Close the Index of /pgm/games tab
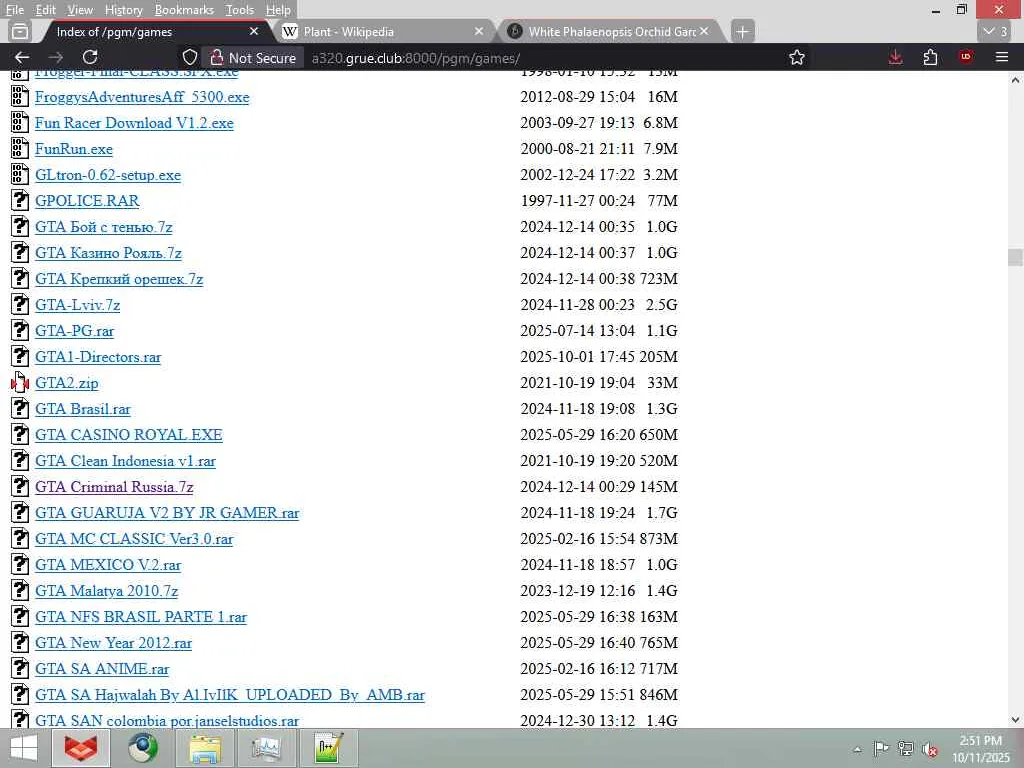Screen dimensions: 1024x768 (x=254, y=31)
